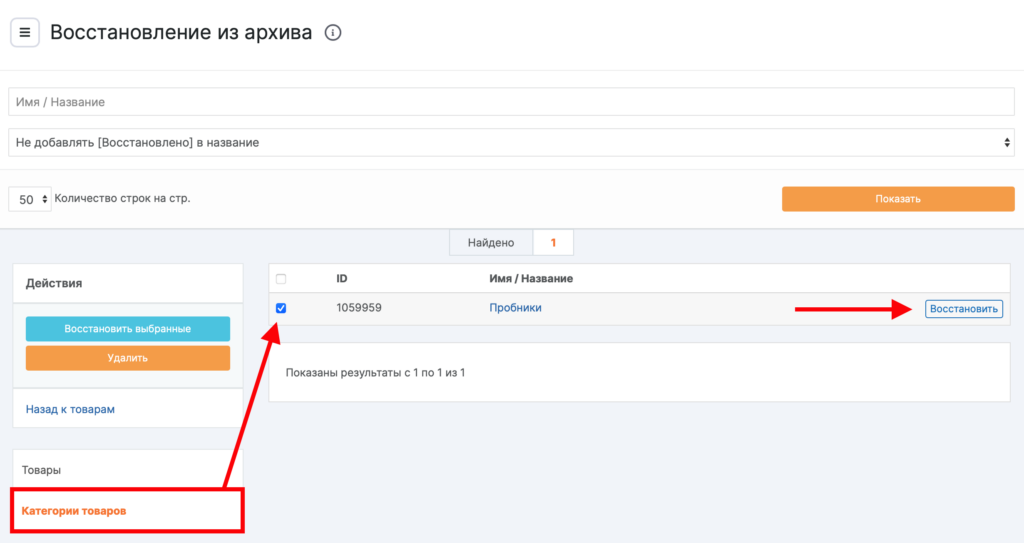The width and height of the screenshot is (1024, 543).
Task: Click the Действия panel header
Action: click(54, 283)
